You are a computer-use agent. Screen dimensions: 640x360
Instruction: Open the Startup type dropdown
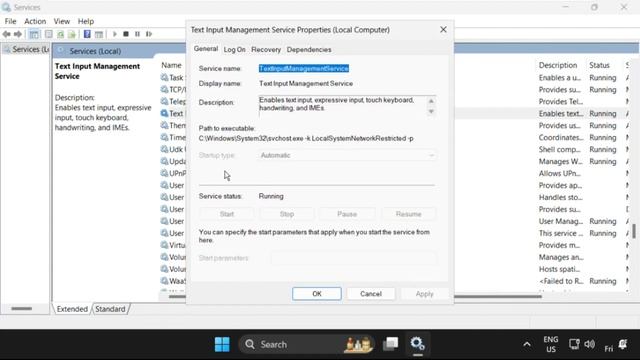coord(347,156)
